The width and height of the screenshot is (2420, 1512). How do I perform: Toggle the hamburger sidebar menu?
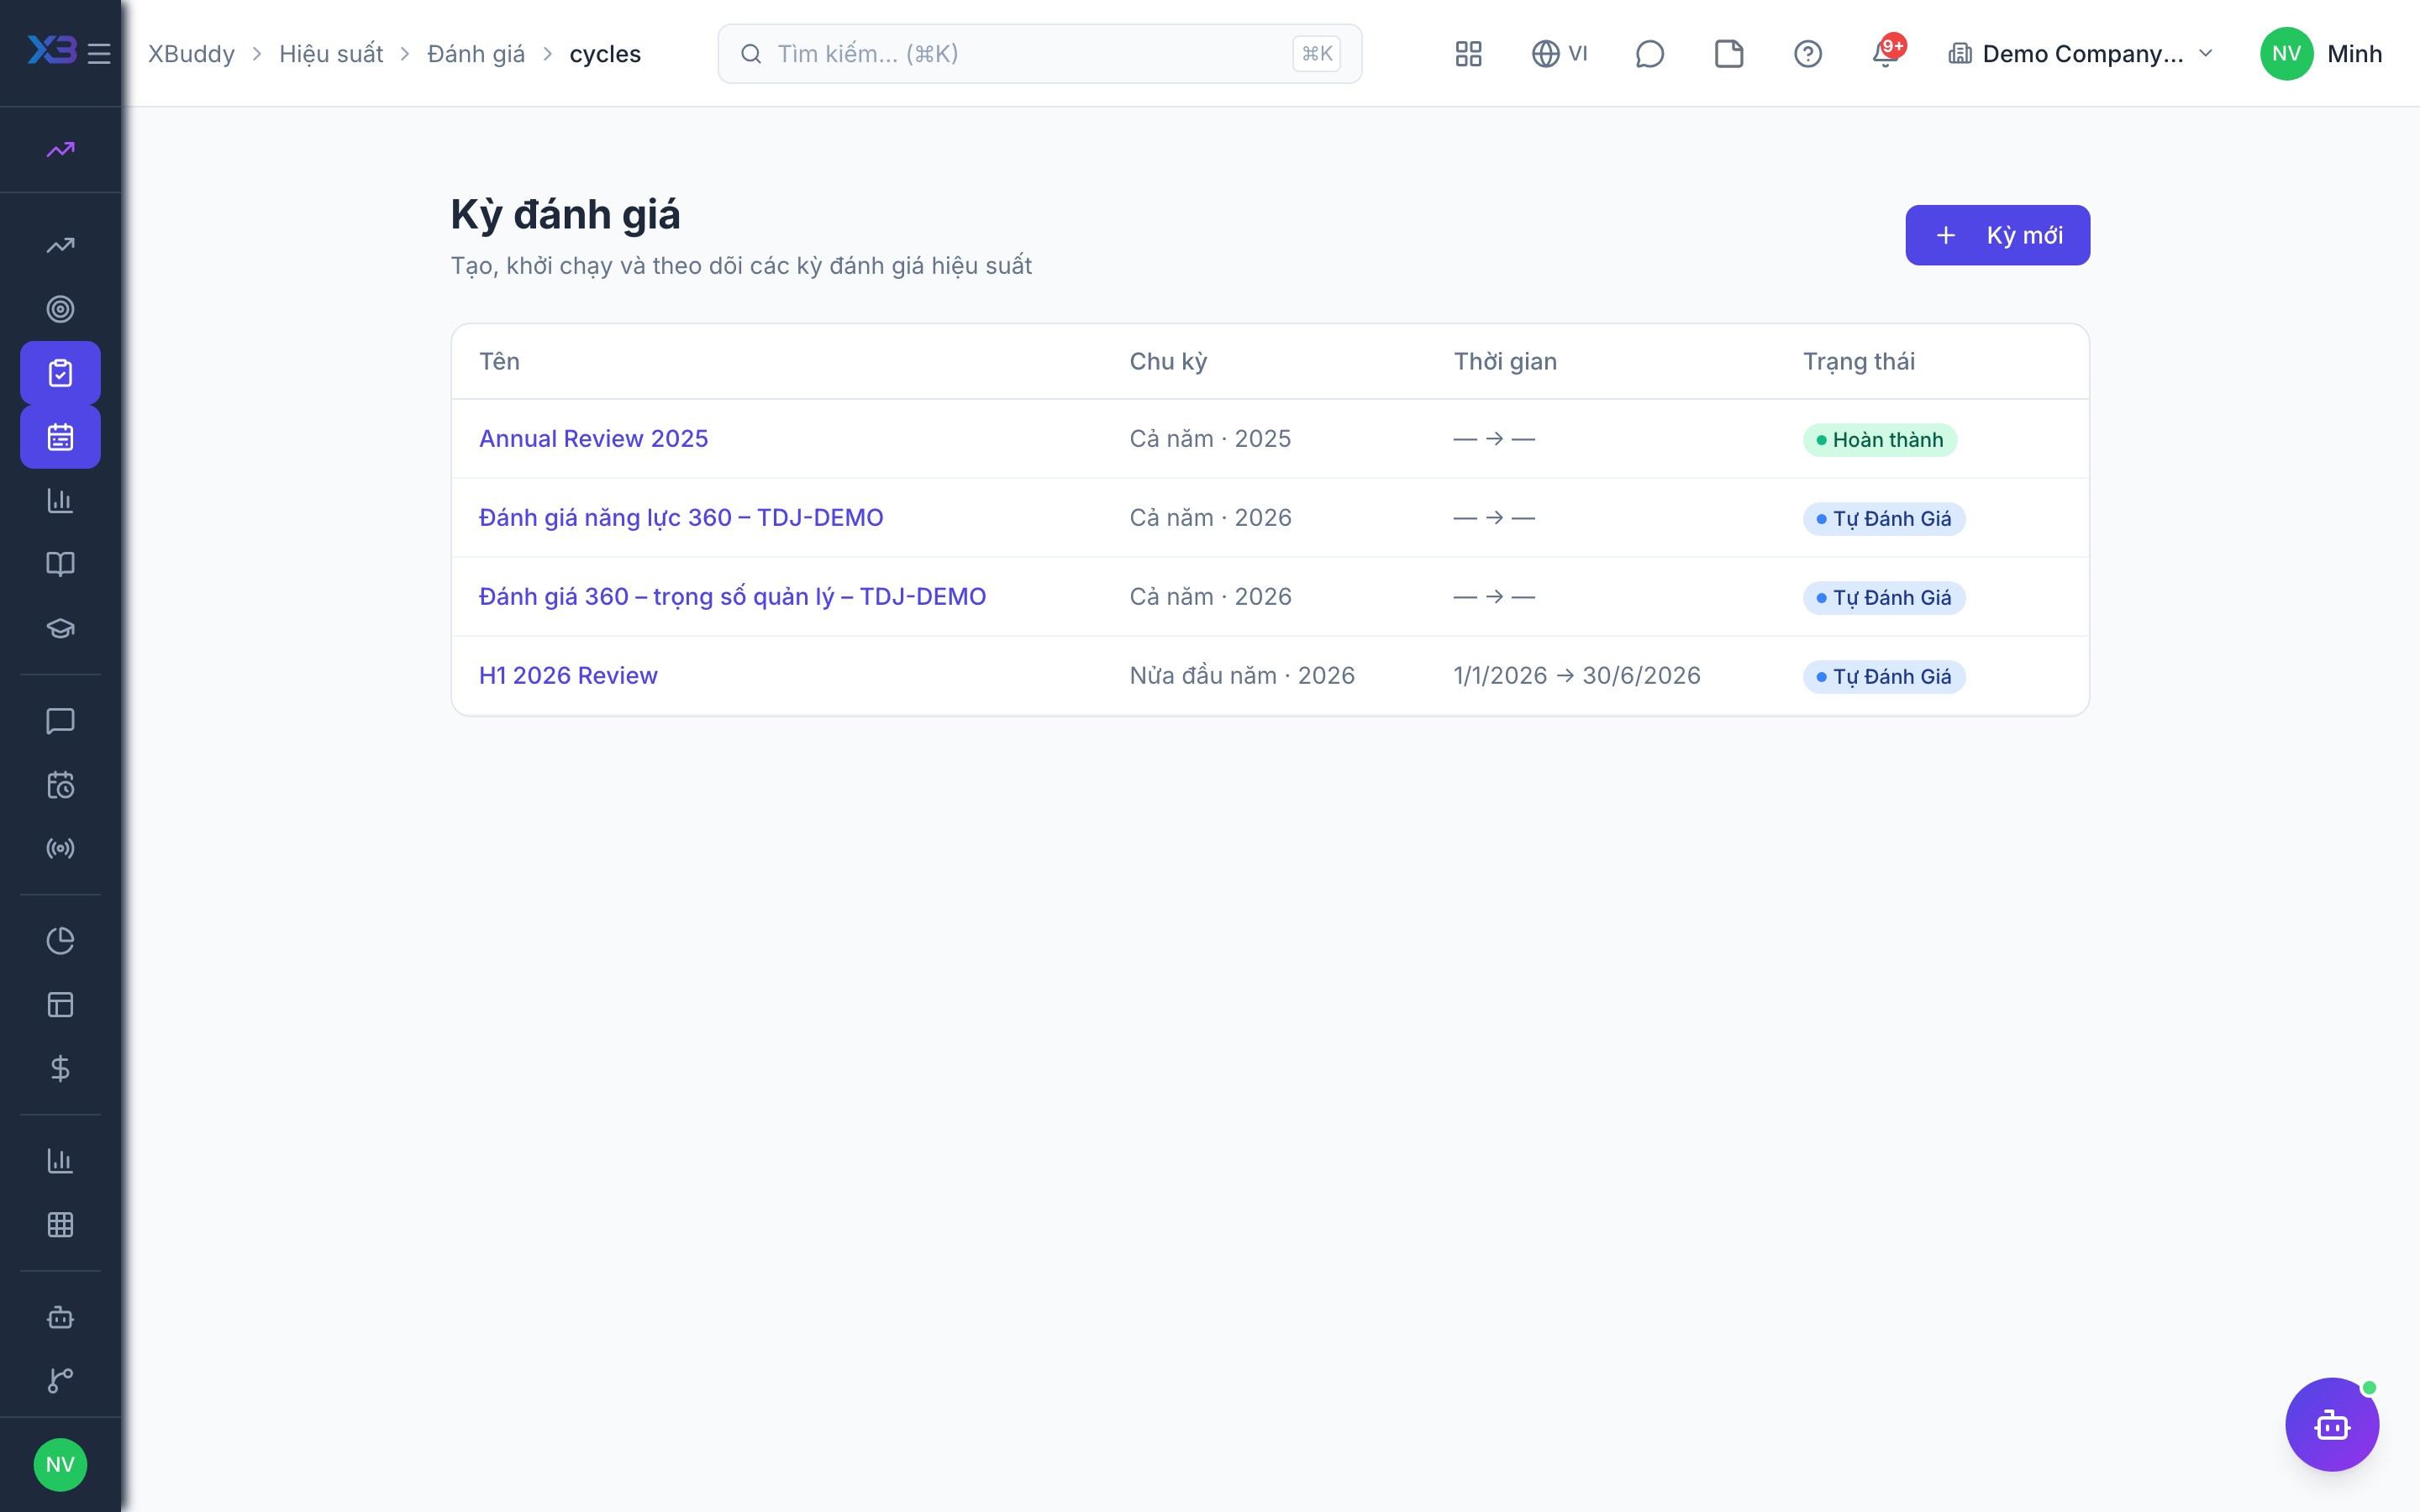tap(99, 53)
